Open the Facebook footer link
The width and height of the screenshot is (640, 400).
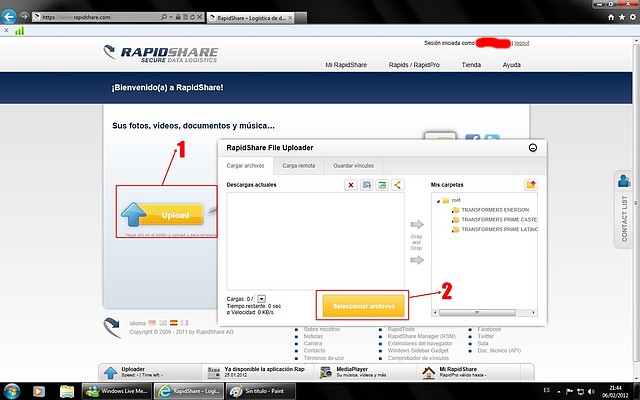[x=489, y=329]
